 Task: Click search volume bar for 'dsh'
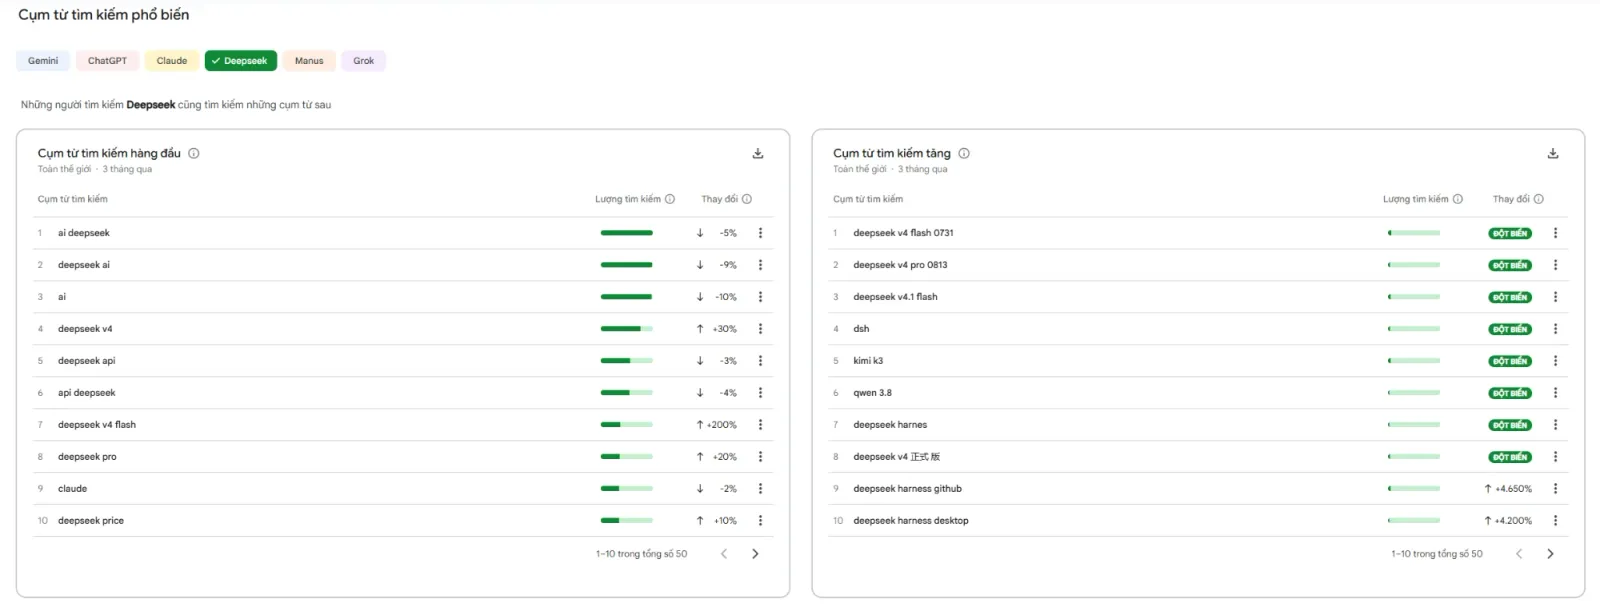1414,329
